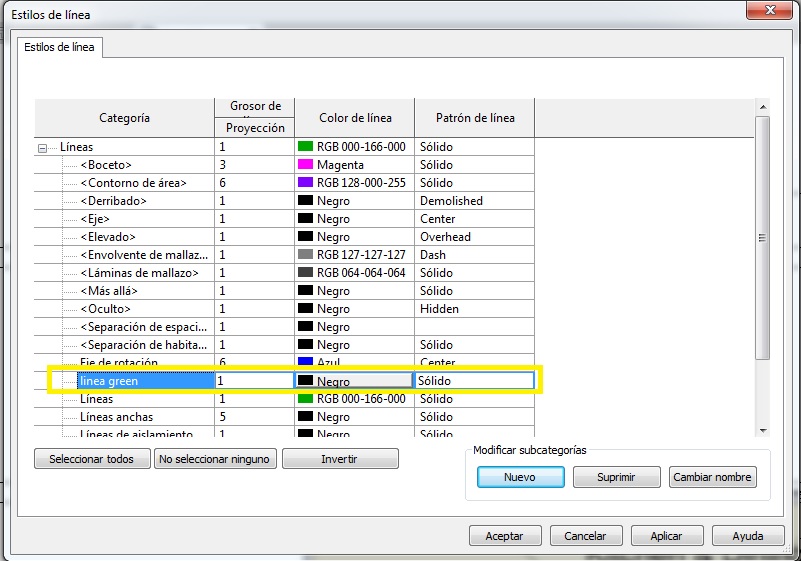The height and width of the screenshot is (561, 801).
Task: Click the Negro color button for línea green
Action: [353, 381]
